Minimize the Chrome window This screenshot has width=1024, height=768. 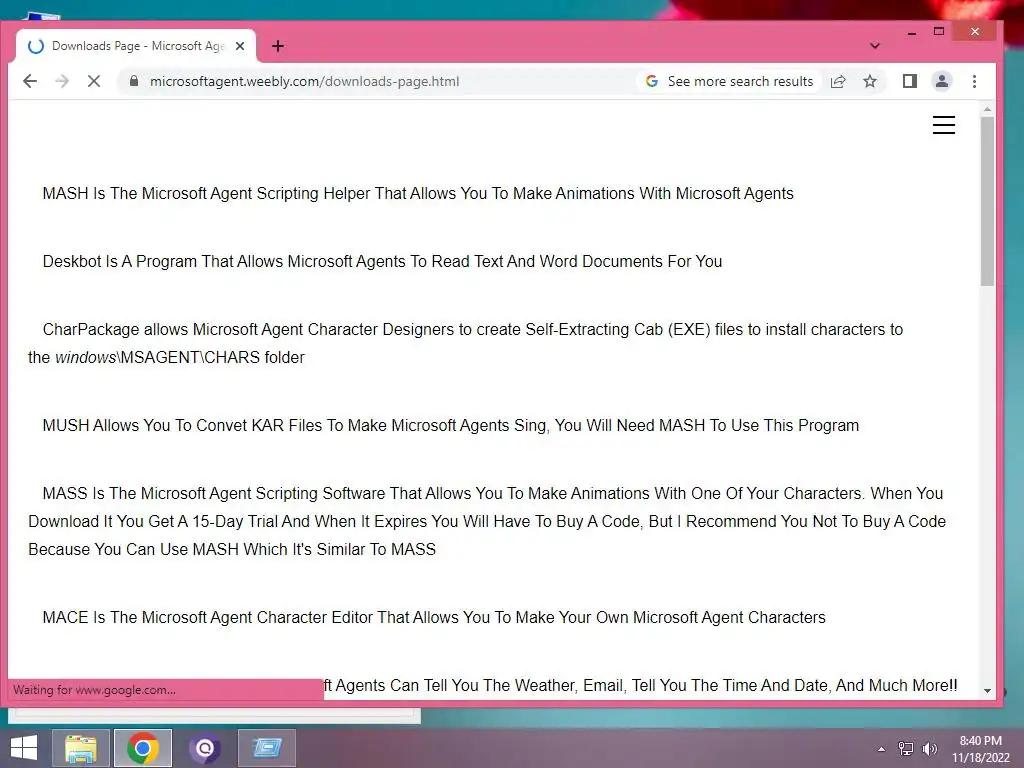912,32
